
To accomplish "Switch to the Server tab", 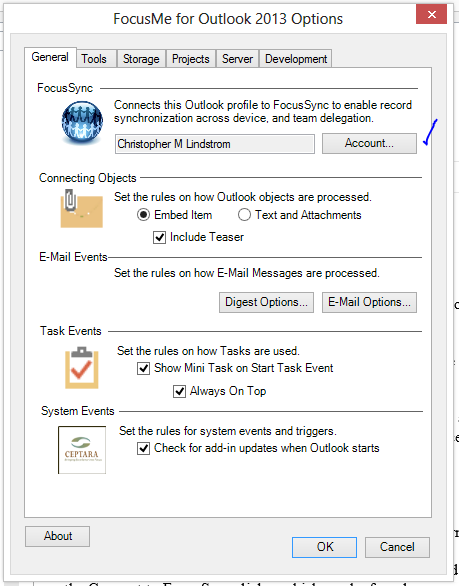I will click(237, 59).
